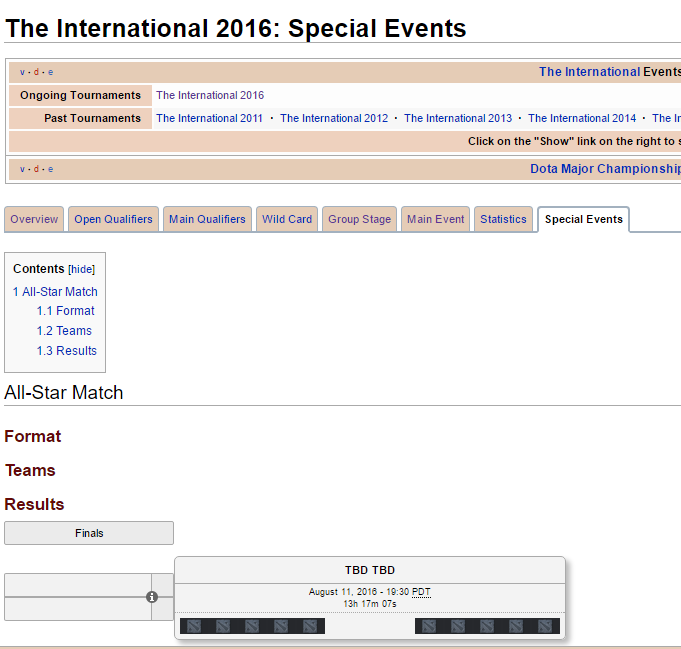The height and width of the screenshot is (649, 681).
Task: Click fifth hero slot of right team
Action: (x=545, y=626)
